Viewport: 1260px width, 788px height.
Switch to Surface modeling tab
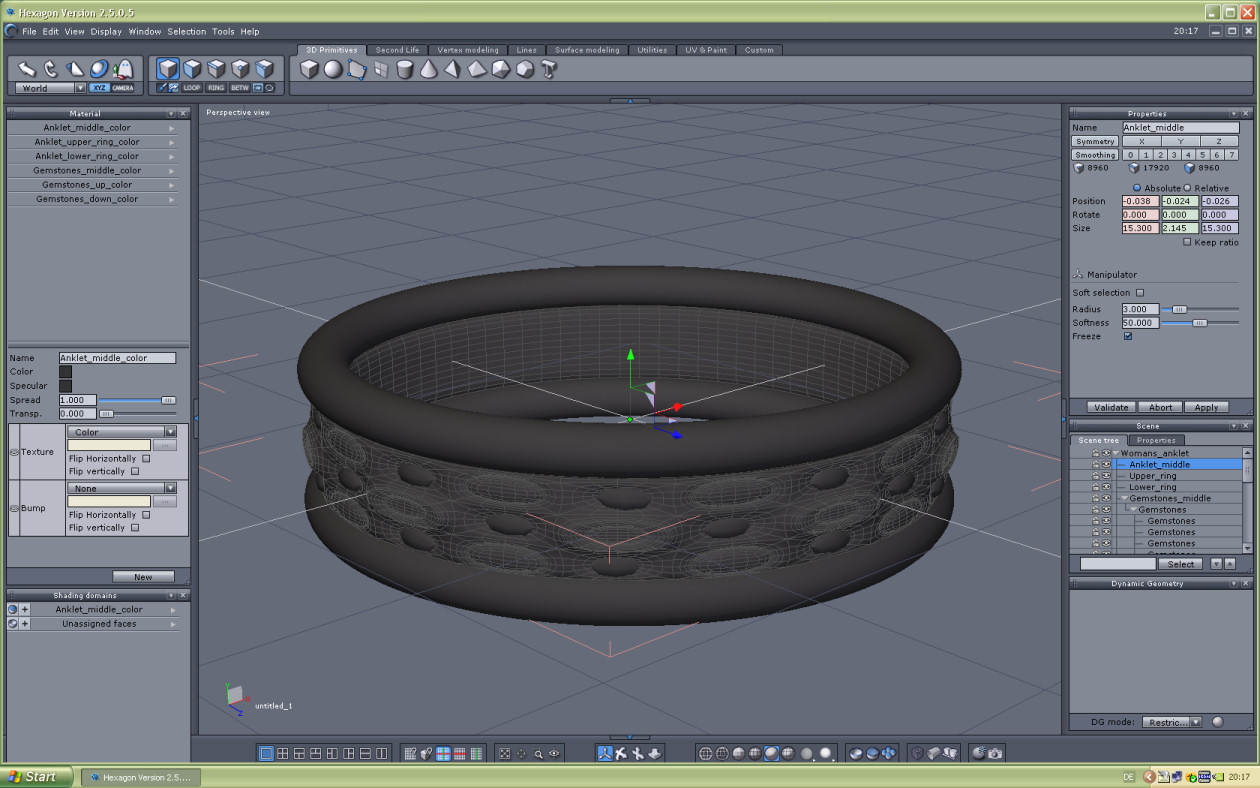[x=587, y=50]
